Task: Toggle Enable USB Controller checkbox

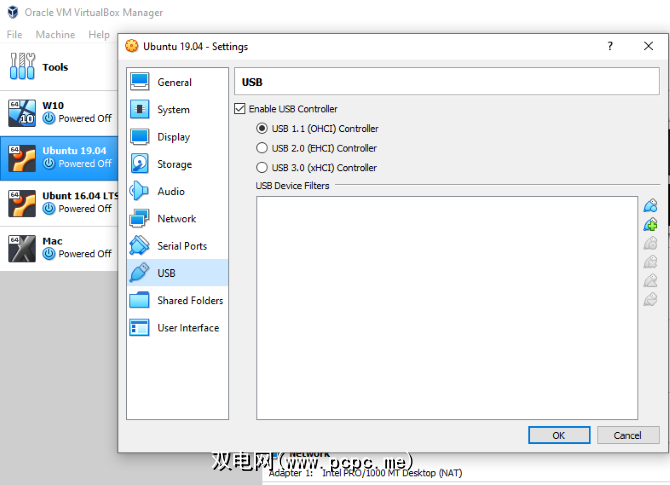Action: (x=240, y=109)
